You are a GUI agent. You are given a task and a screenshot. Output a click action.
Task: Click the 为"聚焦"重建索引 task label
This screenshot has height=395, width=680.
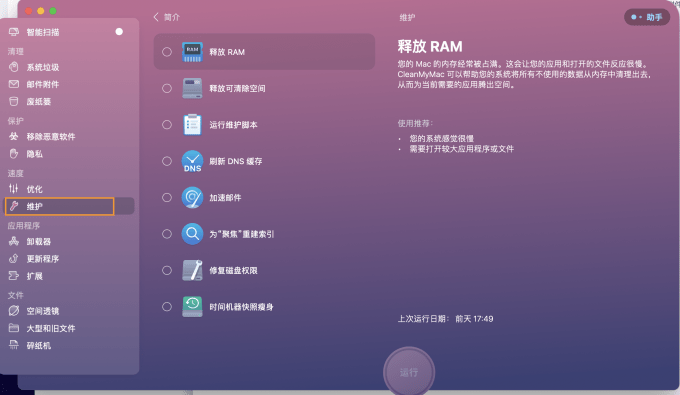(x=242, y=234)
